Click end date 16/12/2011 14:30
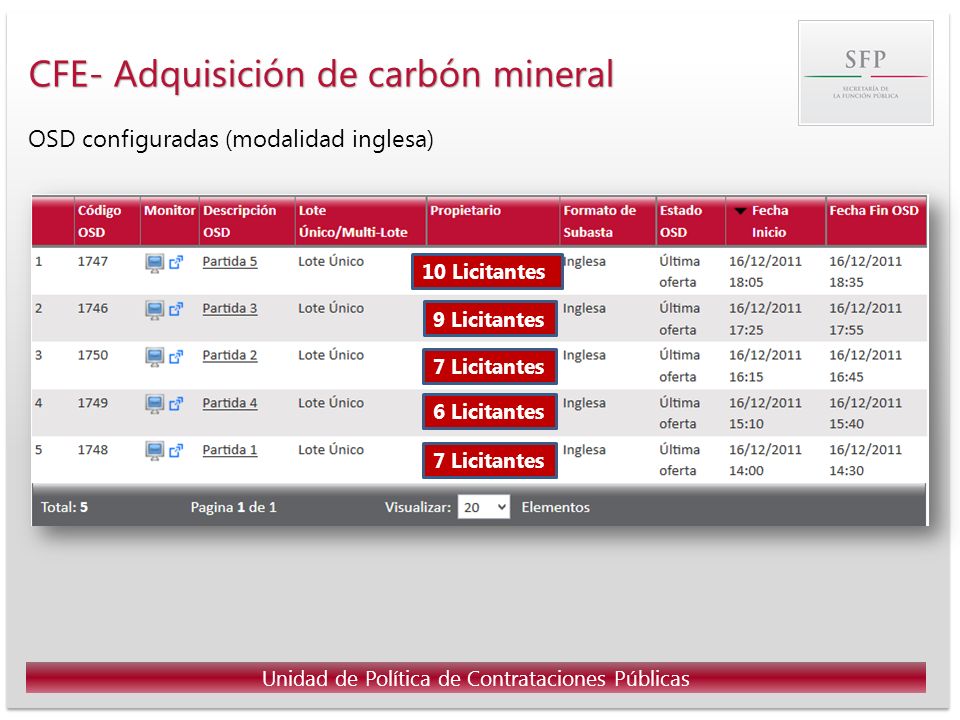This screenshot has height=720, width=960. tap(866, 460)
